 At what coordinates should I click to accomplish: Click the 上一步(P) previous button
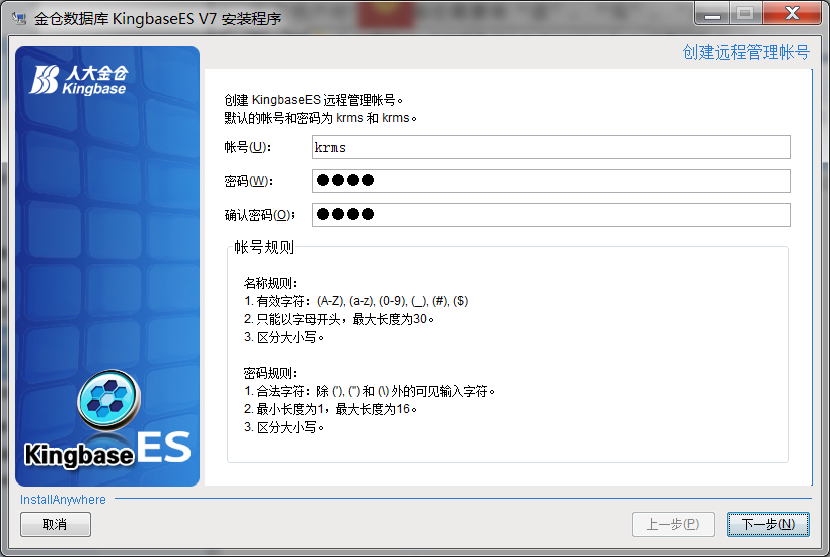coord(673,524)
